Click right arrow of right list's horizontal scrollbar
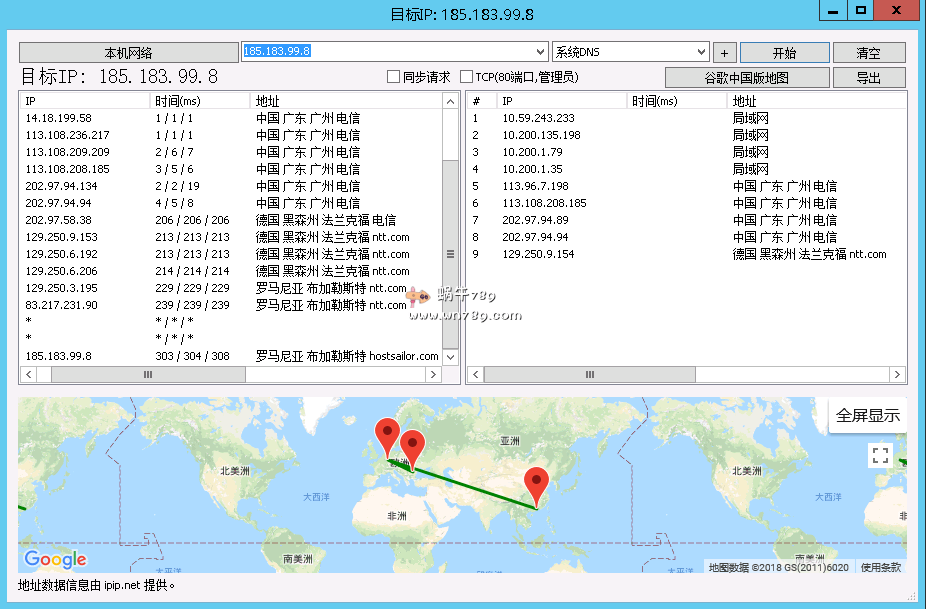The height and width of the screenshot is (609, 926). 897,374
